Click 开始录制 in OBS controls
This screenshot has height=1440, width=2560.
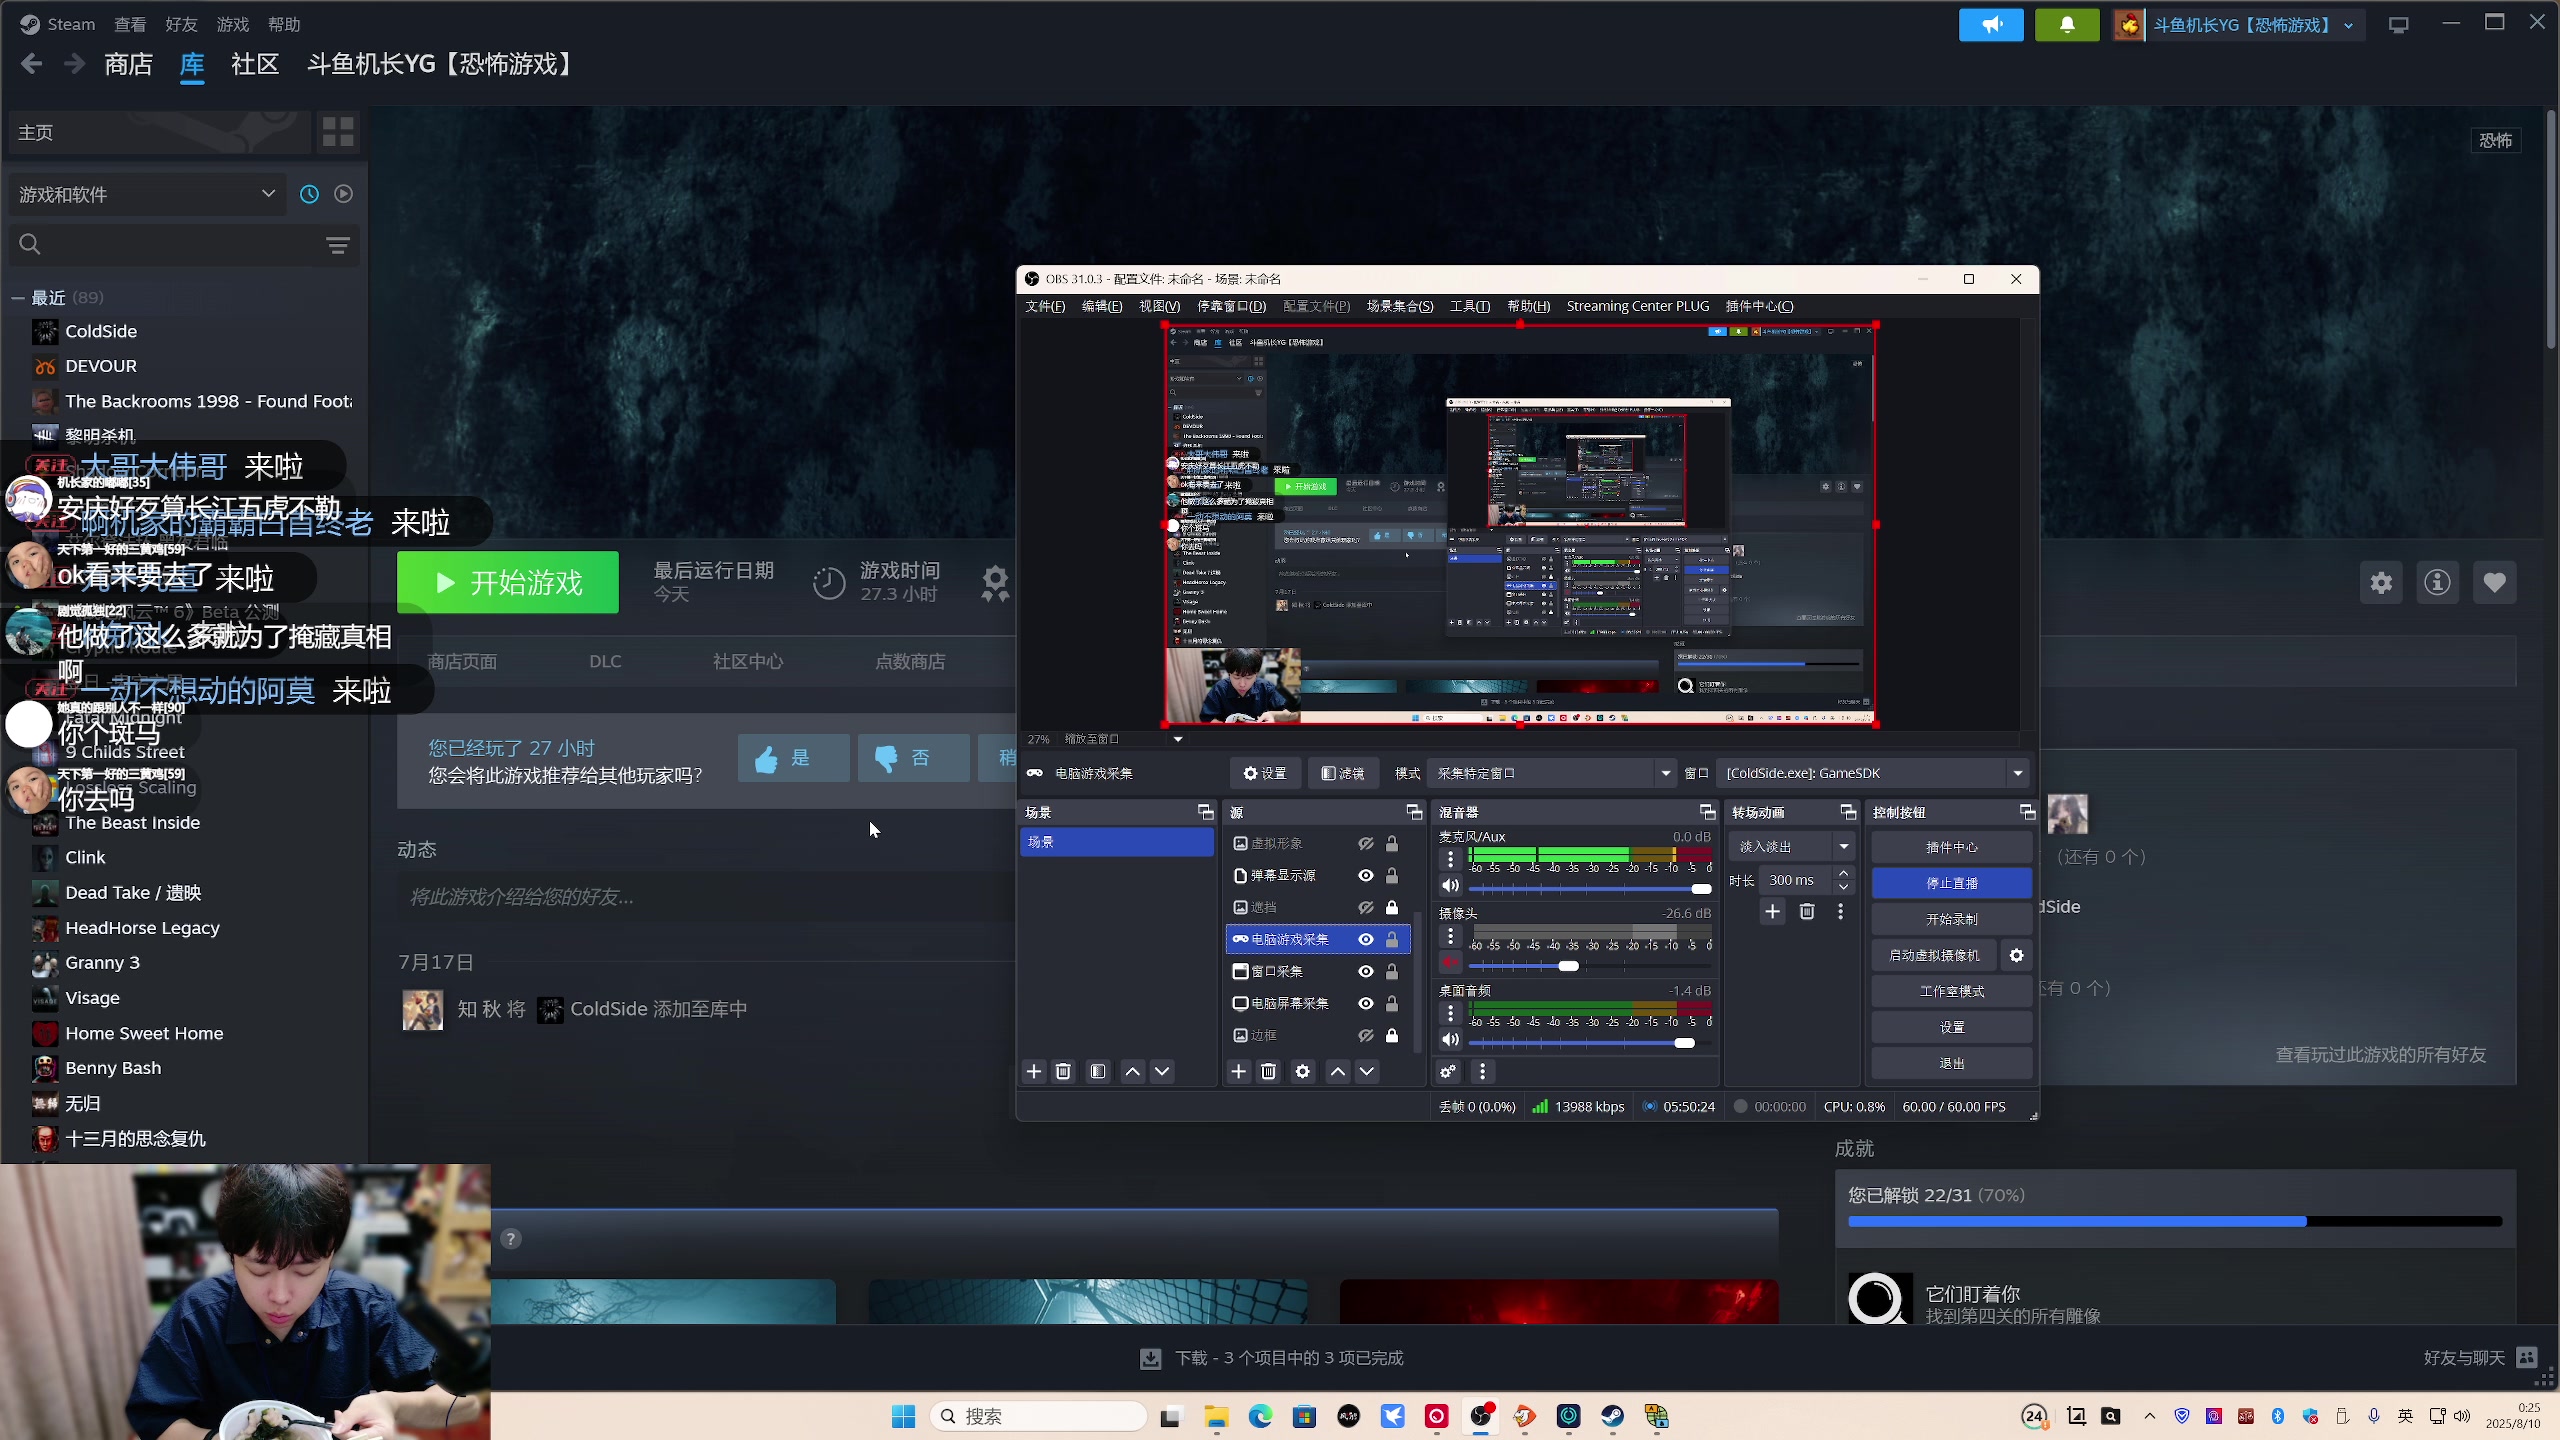click(x=1951, y=919)
